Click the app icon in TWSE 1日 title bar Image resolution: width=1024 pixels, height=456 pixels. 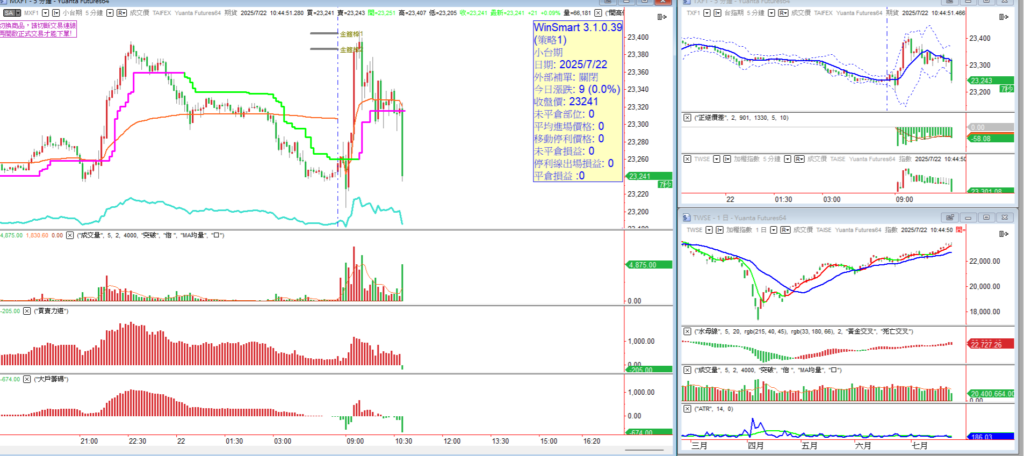[686, 218]
